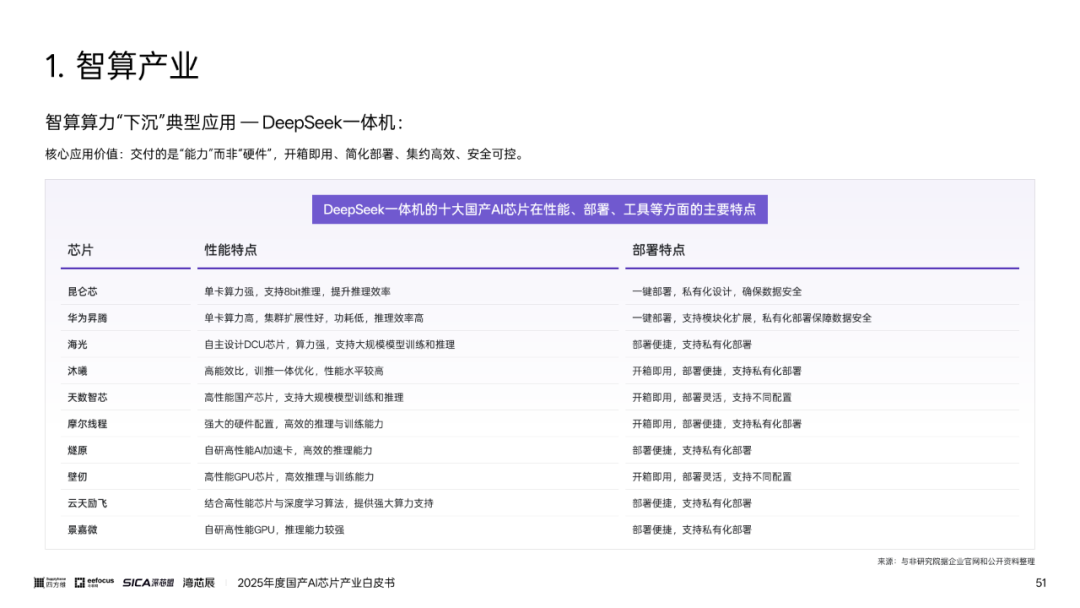
Task: Click 景嘉微 row deployment cell
Action: [x=692, y=530]
